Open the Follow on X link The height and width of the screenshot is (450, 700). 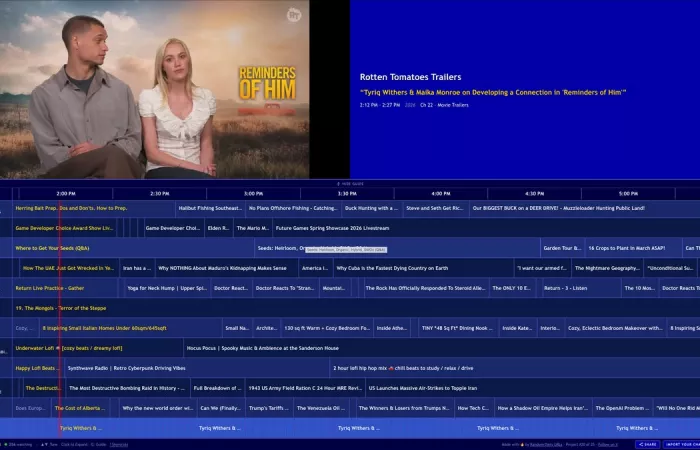pyautogui.click(x=608, y=445)
